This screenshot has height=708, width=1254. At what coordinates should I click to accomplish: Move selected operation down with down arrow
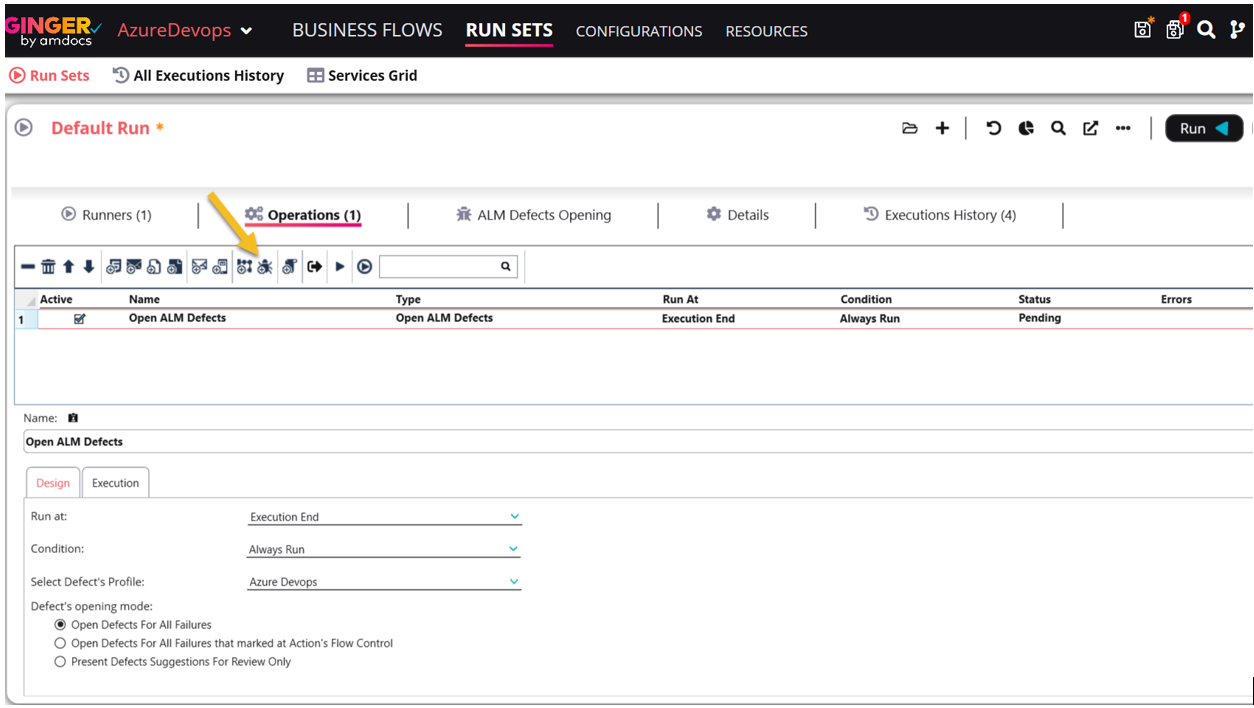pos(88,267)
